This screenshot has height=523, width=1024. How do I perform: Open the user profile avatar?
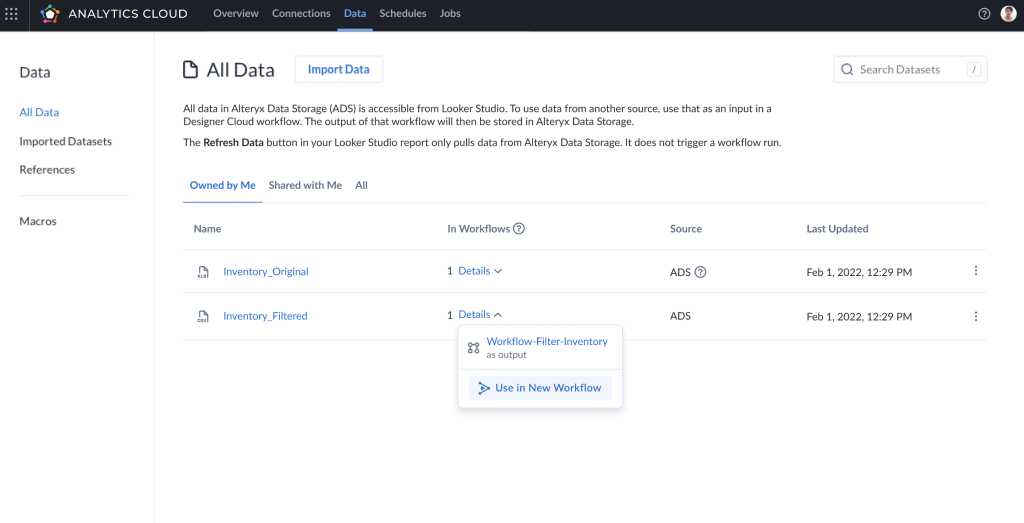[x=1008, y=14]
